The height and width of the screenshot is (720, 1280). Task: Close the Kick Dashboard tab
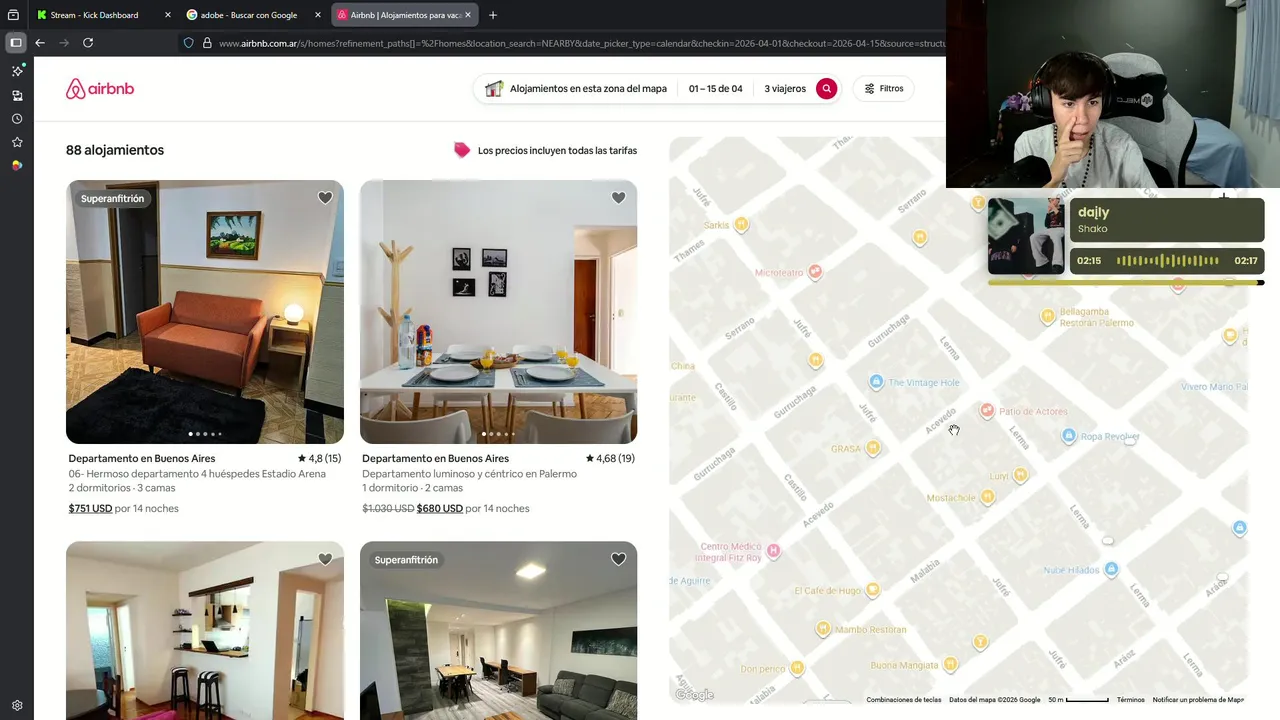coord(167,15)
